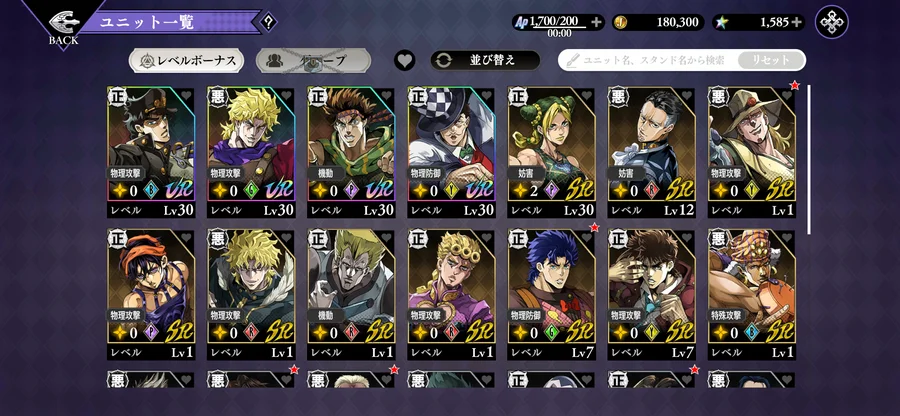This screenshot has height=416, width=900.
Task: Open the 並び替え sort options
Action: [486, 60]
